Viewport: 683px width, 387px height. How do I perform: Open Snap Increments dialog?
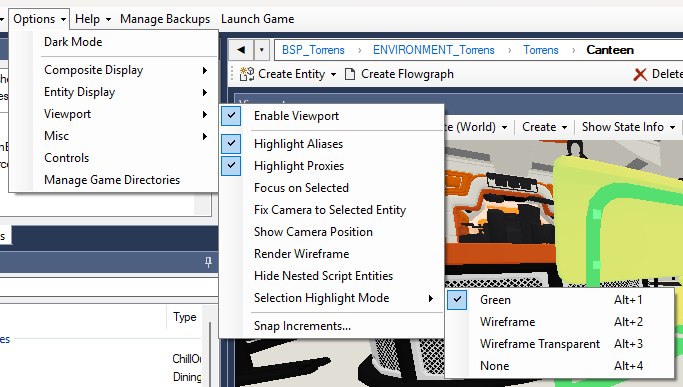click(x=331, y=326)
